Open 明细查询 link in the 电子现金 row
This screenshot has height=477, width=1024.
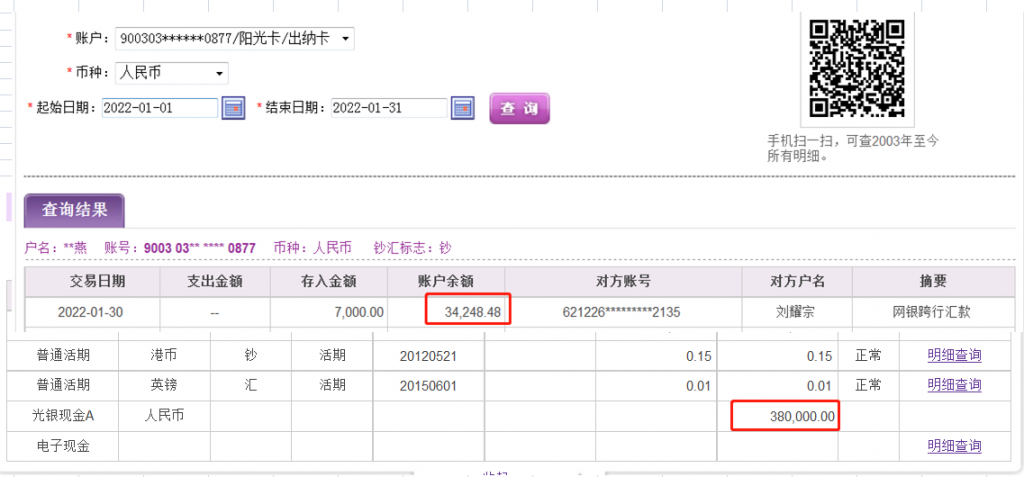(x=954, y=446)
